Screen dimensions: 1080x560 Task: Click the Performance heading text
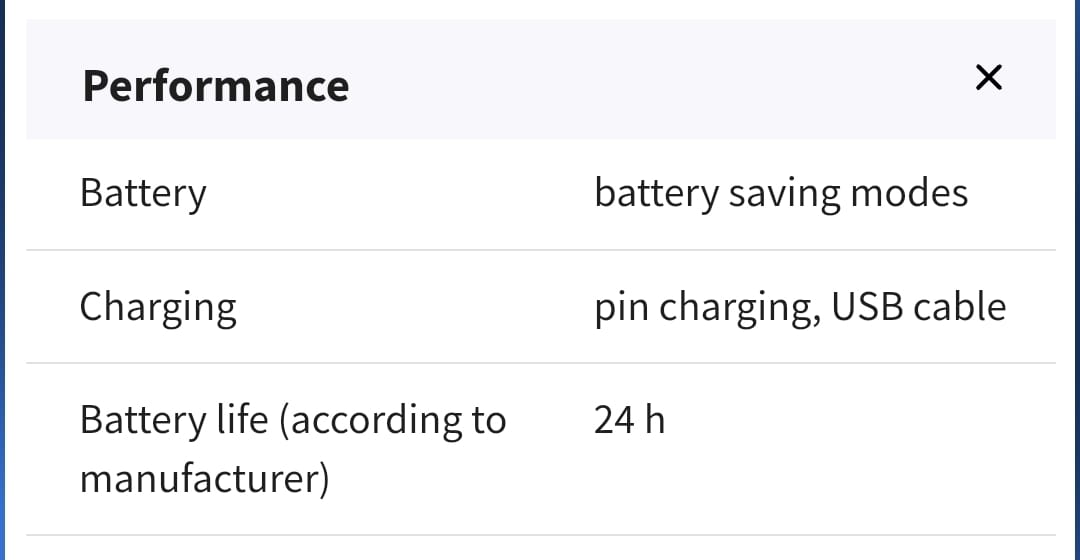pyautogui.click(x=216, y=86)
